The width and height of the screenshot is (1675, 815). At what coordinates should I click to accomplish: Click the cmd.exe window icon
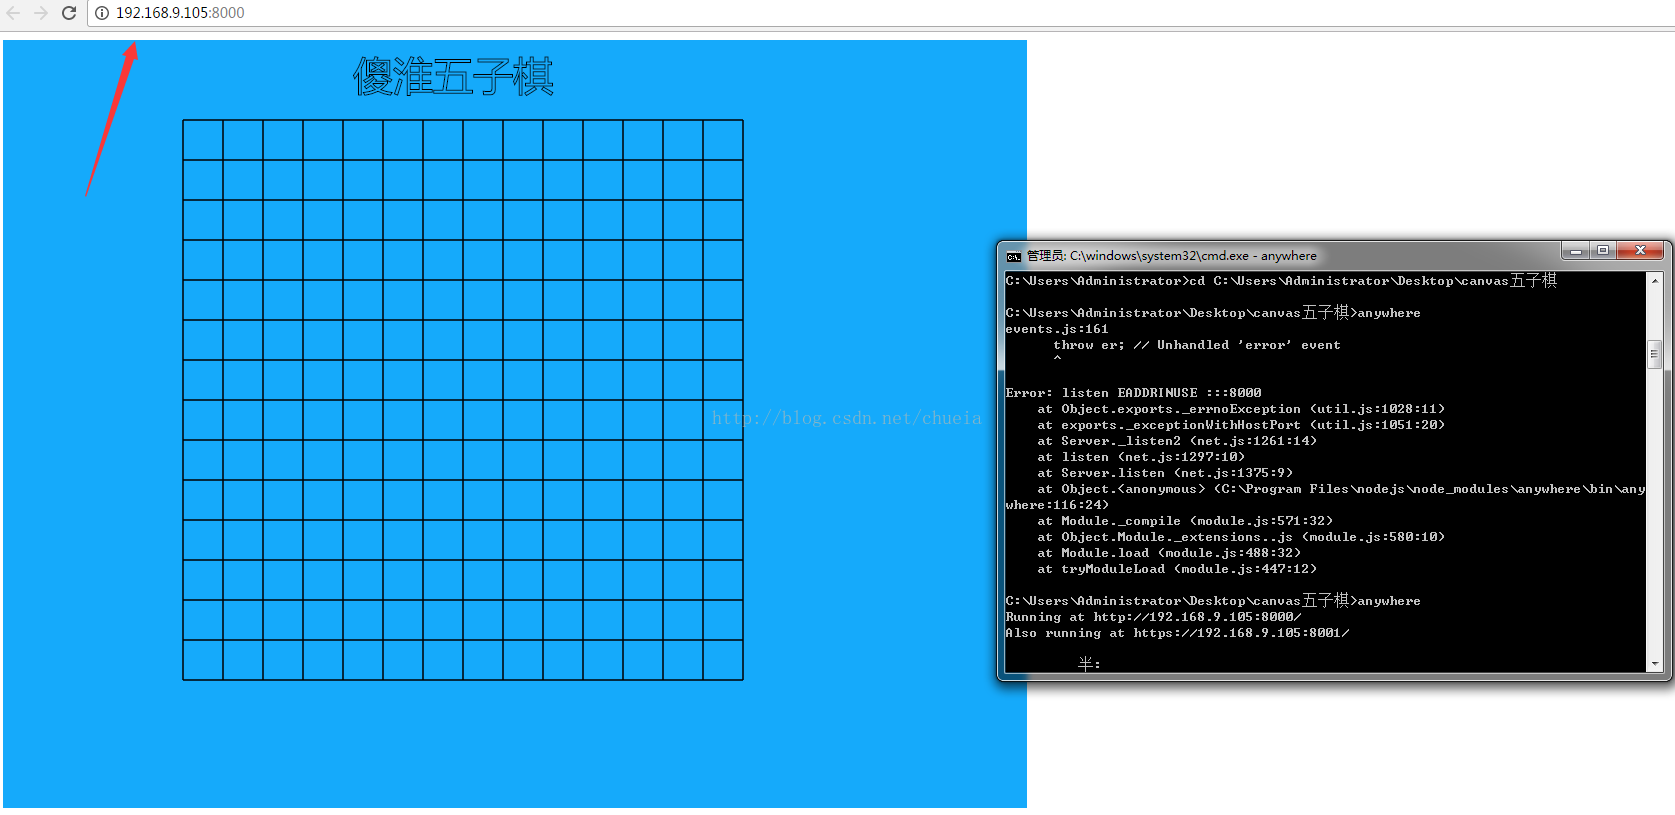[1013, 256]
